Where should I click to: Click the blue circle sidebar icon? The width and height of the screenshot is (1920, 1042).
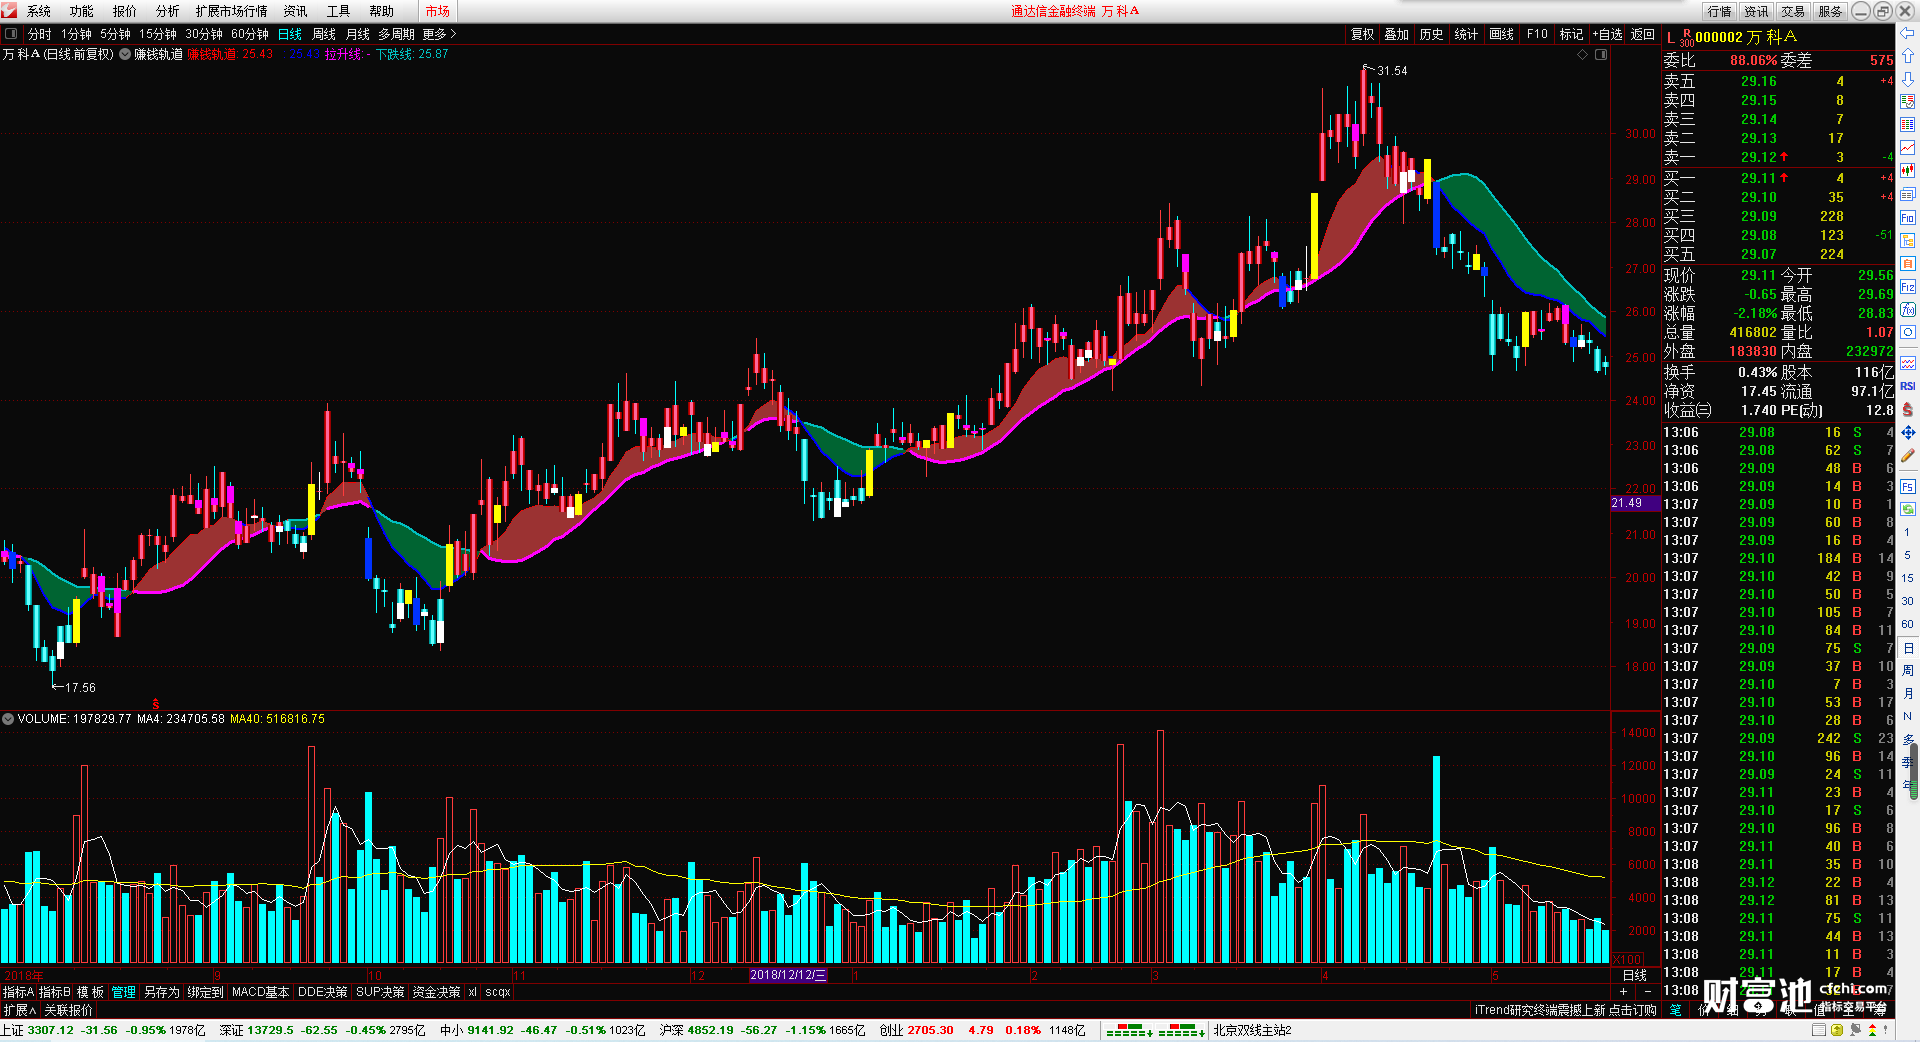pyautogui.click(x=1908, y=333)
